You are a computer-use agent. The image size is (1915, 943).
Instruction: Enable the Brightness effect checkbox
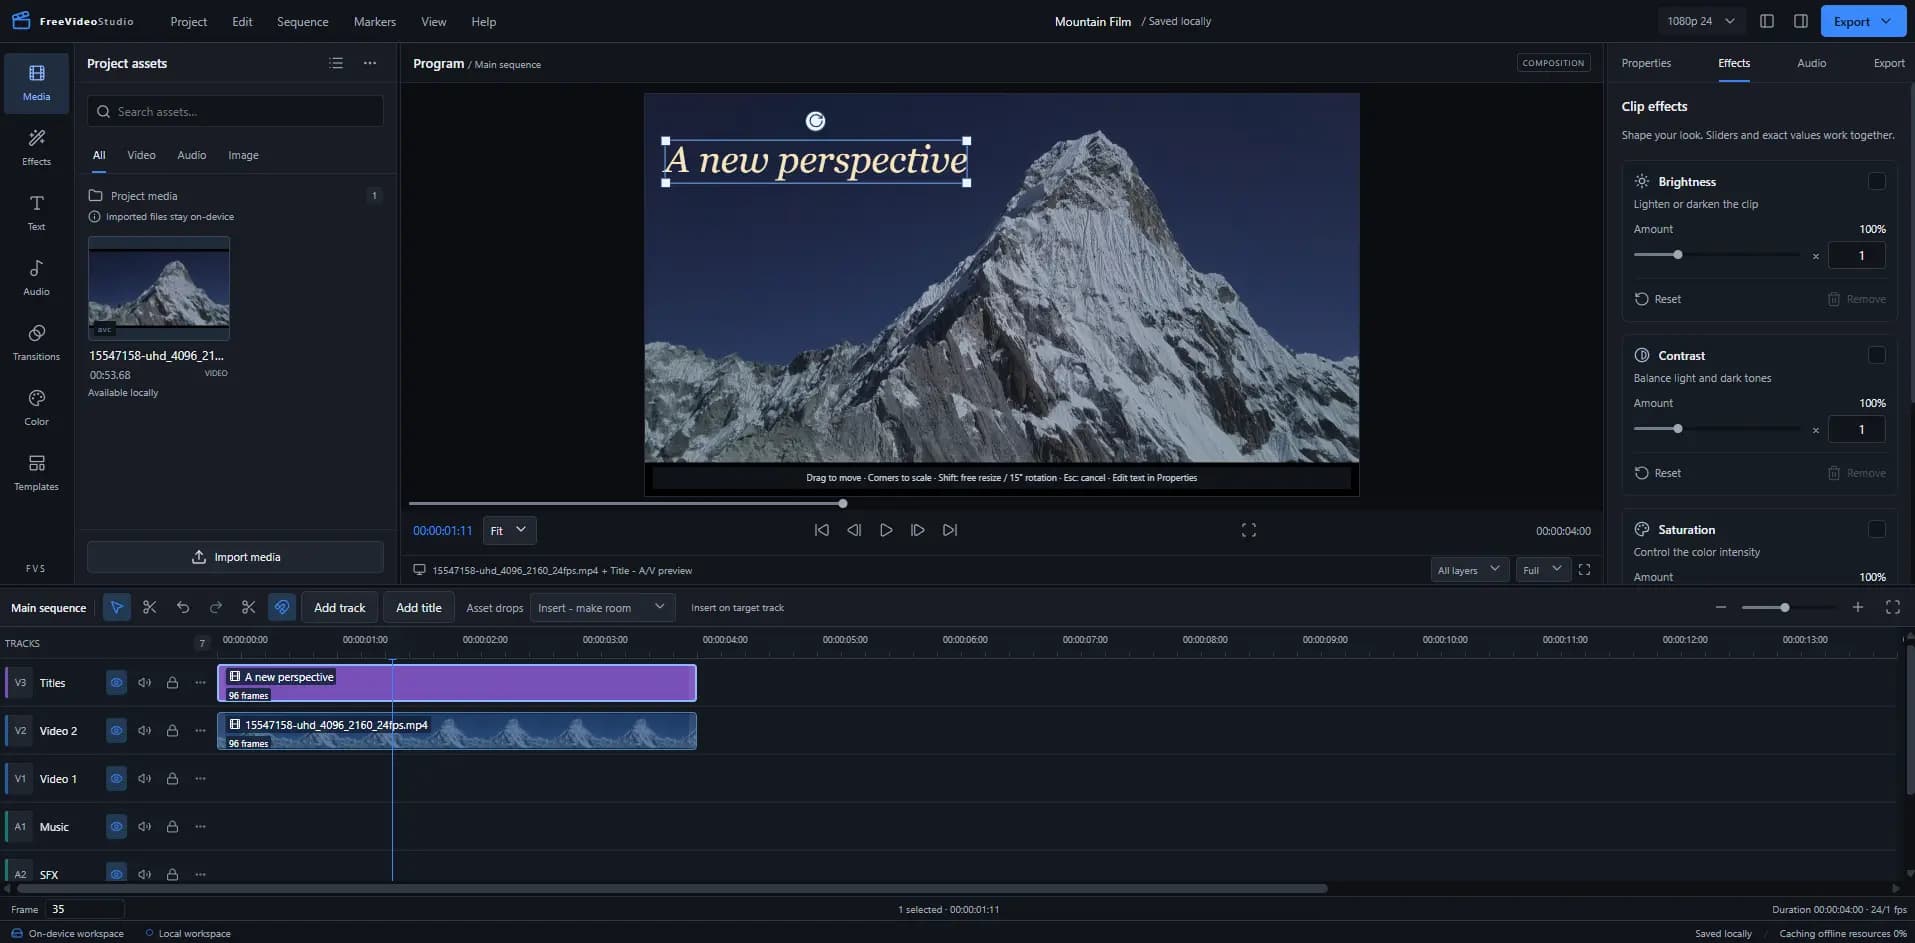click(x=1877, y=181)
